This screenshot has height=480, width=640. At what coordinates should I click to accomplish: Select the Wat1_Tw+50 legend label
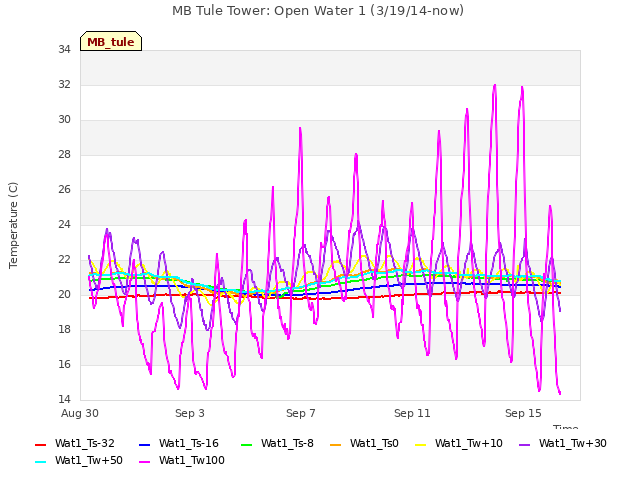pos(89,460)
